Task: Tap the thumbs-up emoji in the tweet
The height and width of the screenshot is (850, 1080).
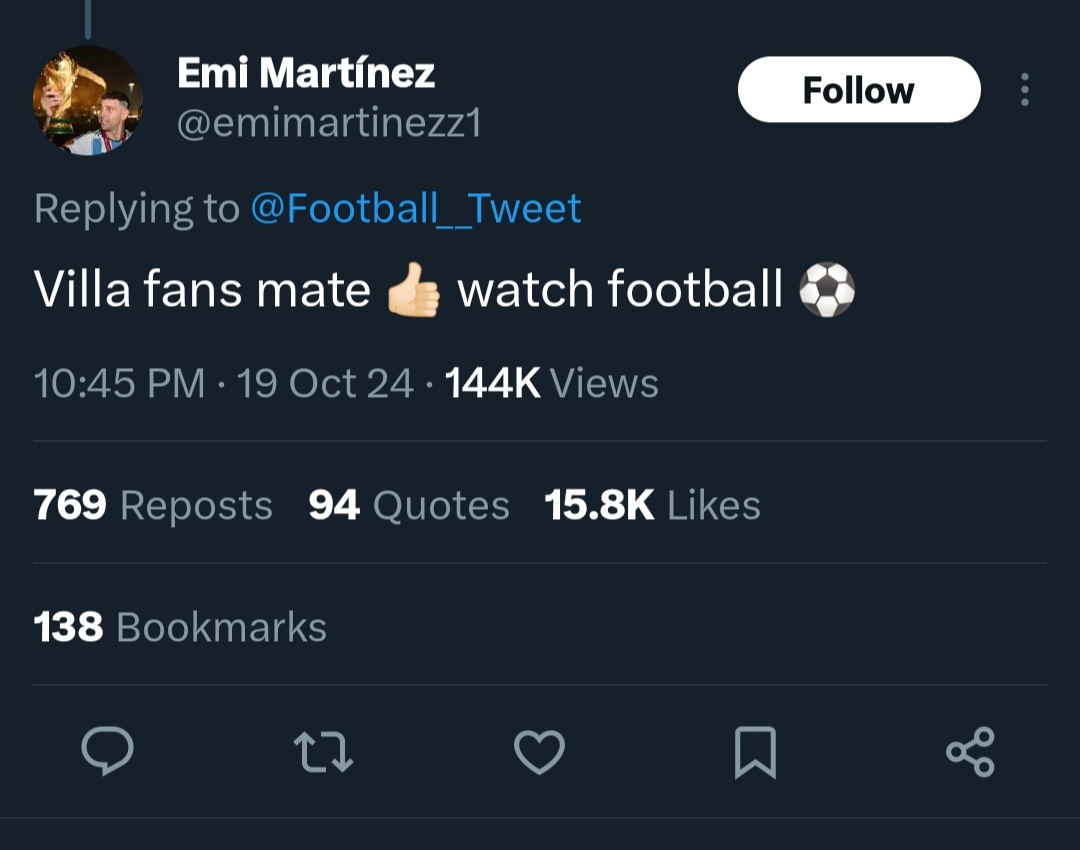Action: [413, 289]
